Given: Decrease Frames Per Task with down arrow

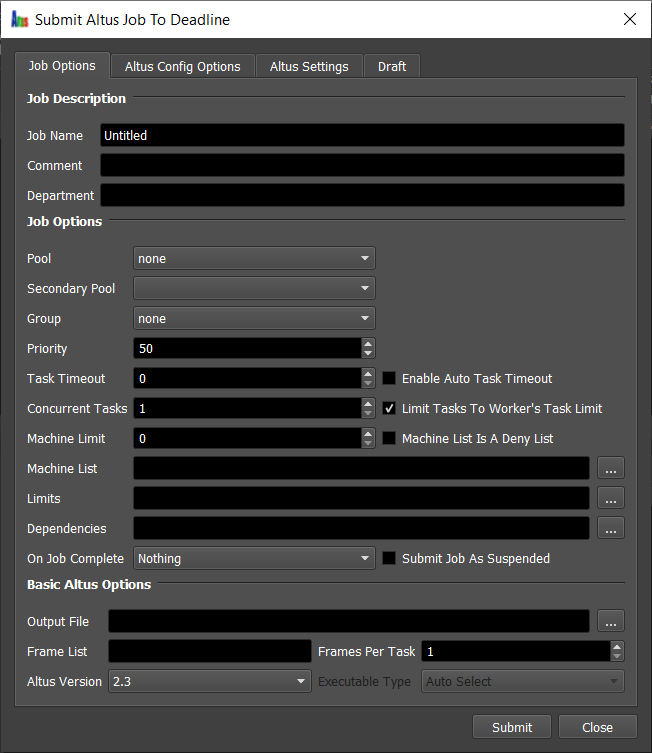Looking at the screenshot, I should [617, 656].
